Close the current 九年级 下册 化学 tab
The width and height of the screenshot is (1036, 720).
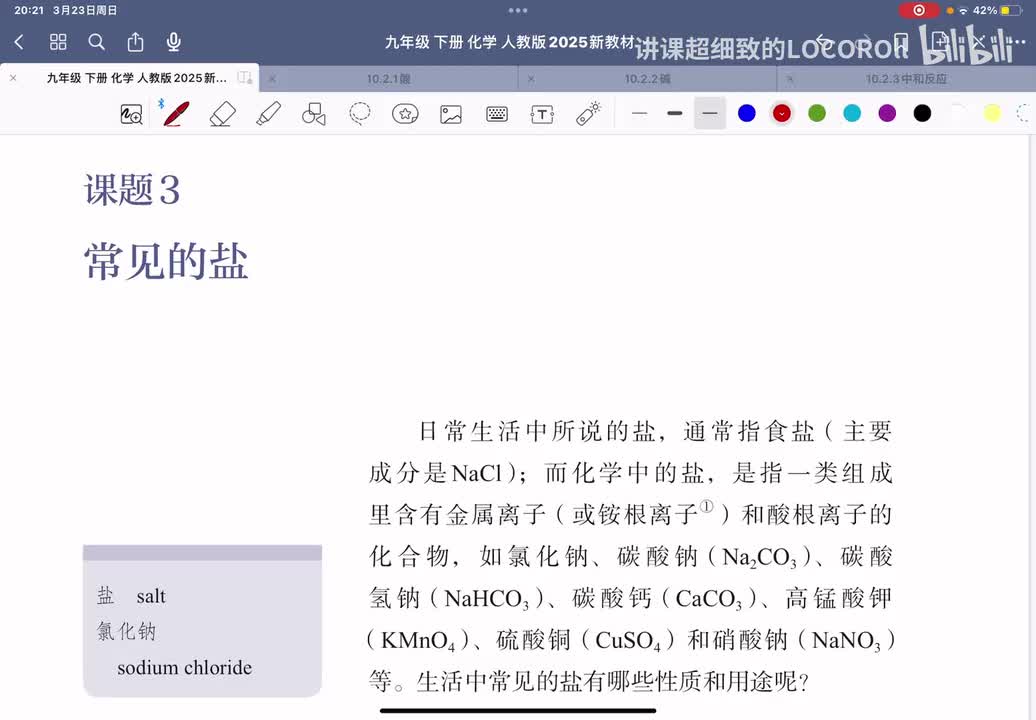[x=13, y=78]
